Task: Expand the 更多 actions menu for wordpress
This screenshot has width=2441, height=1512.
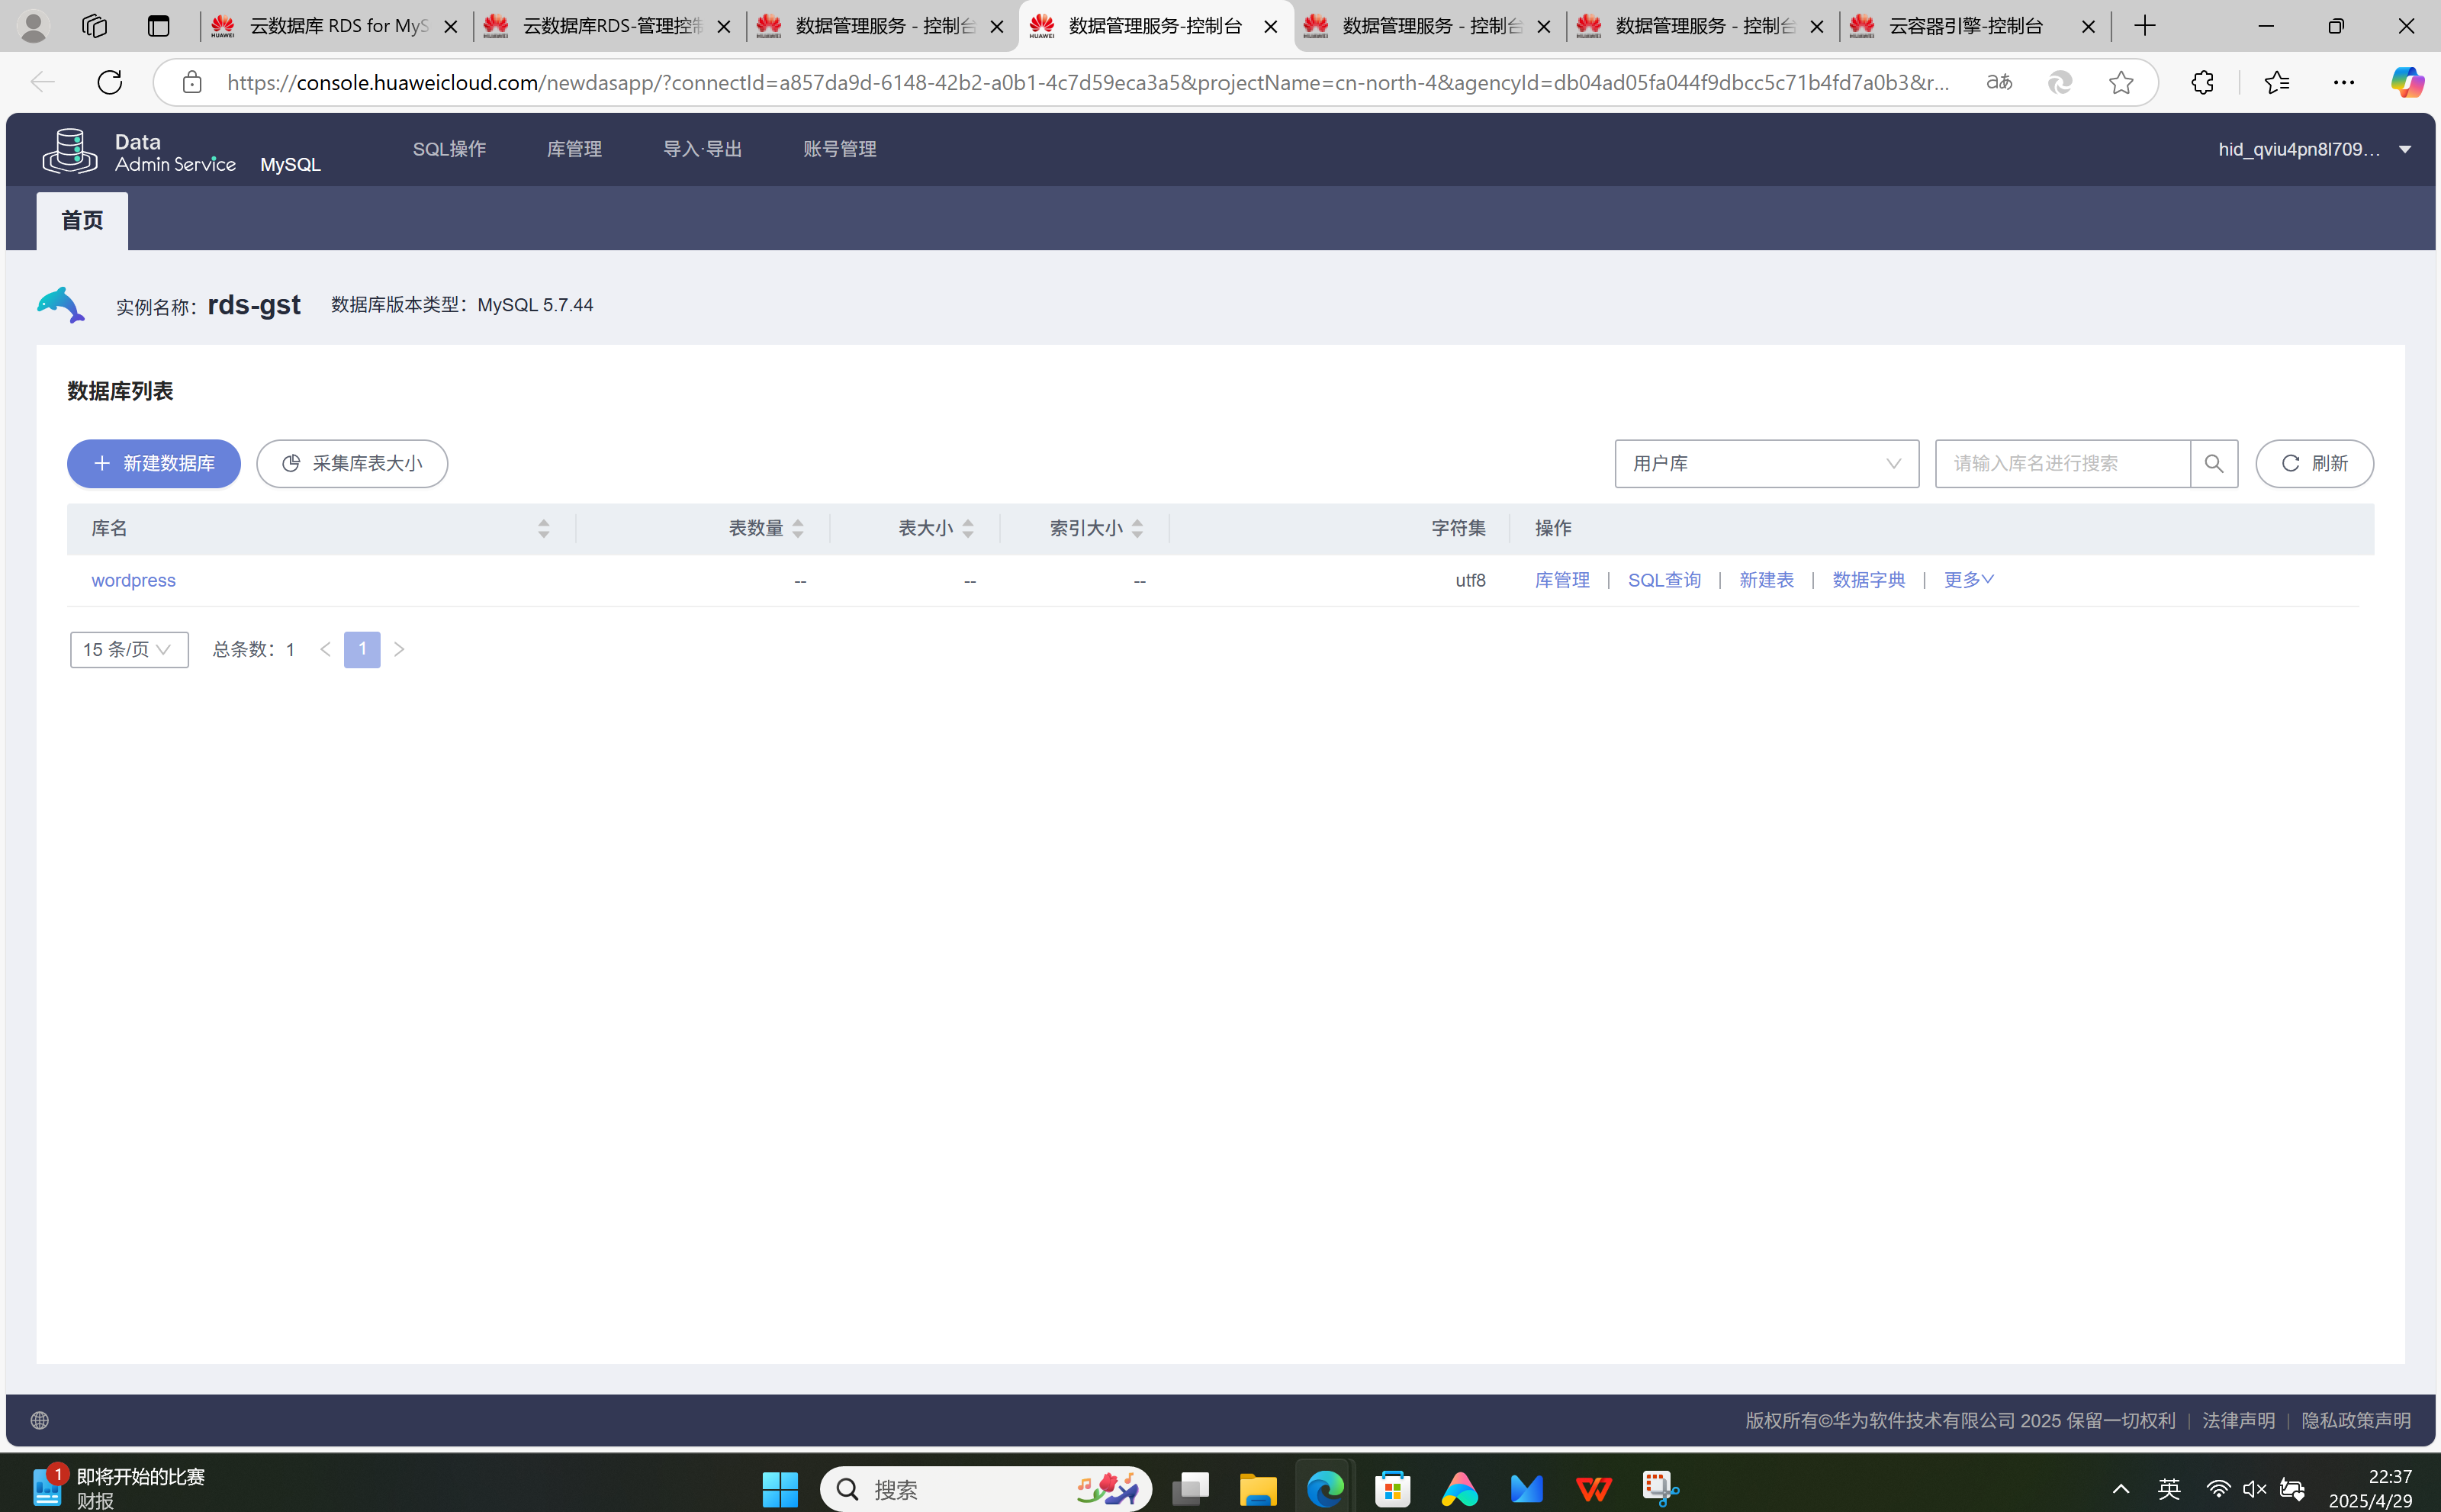Action: point(1968,580)
